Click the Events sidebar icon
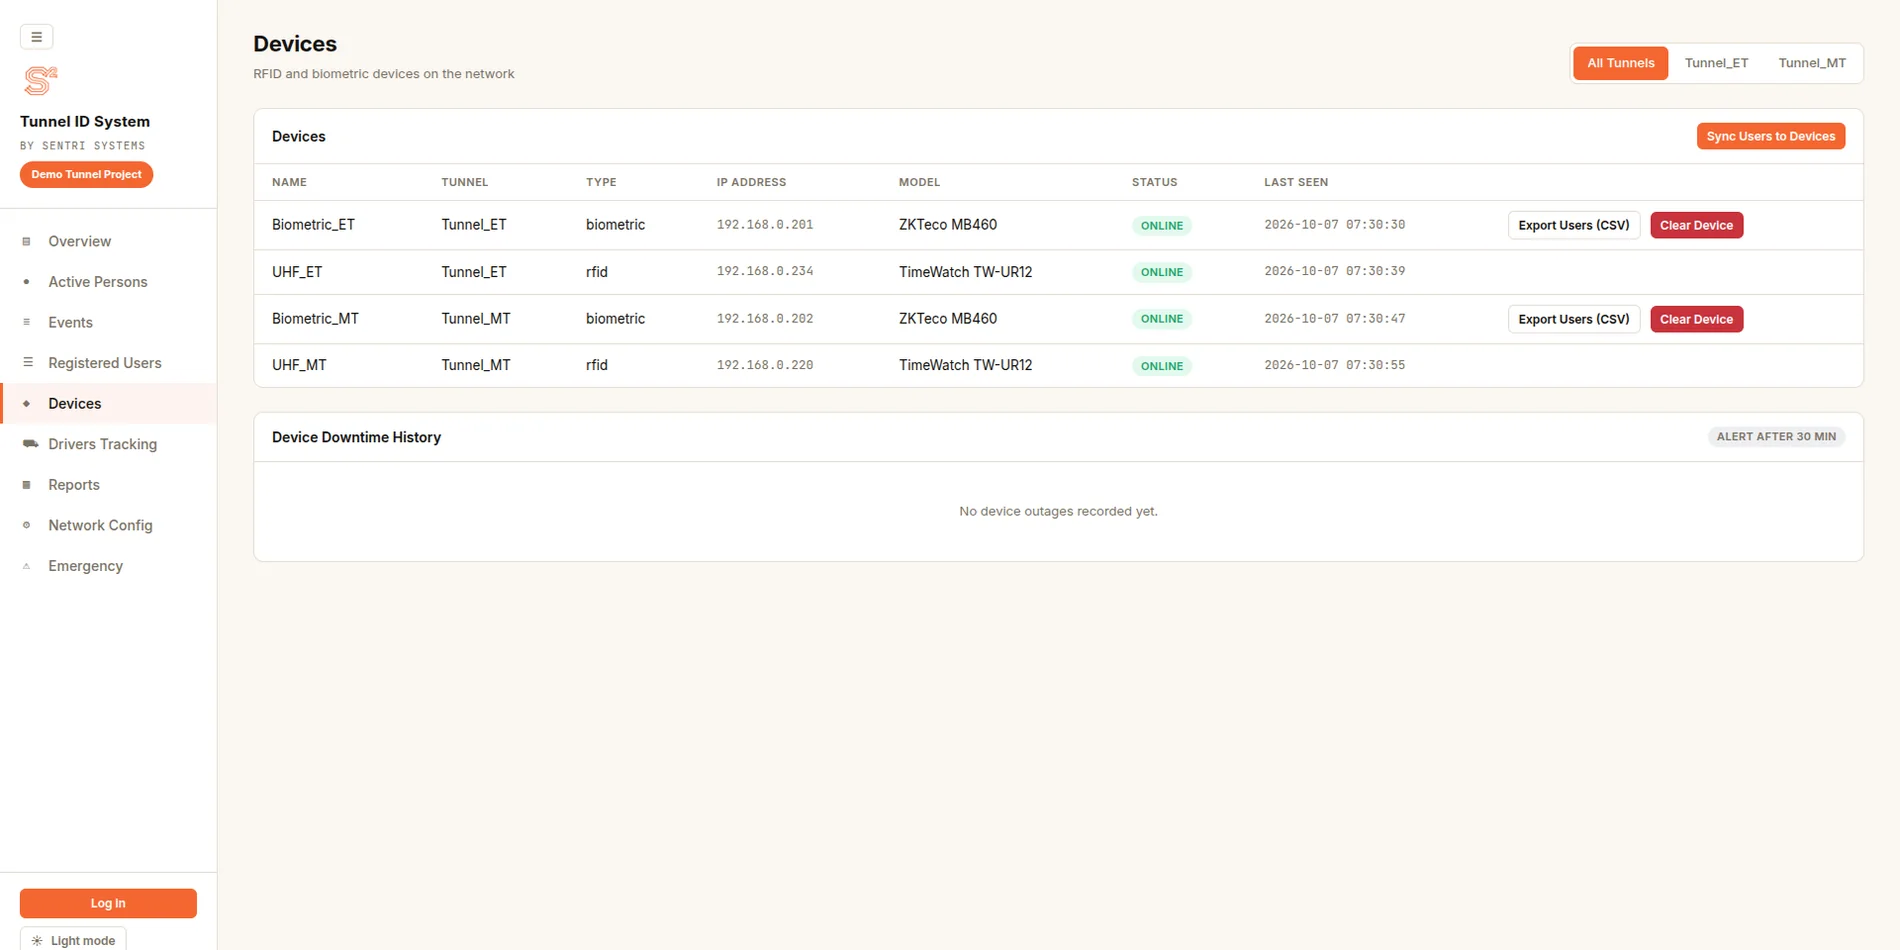The image size is (1900, 950). (x=27, y=322)
